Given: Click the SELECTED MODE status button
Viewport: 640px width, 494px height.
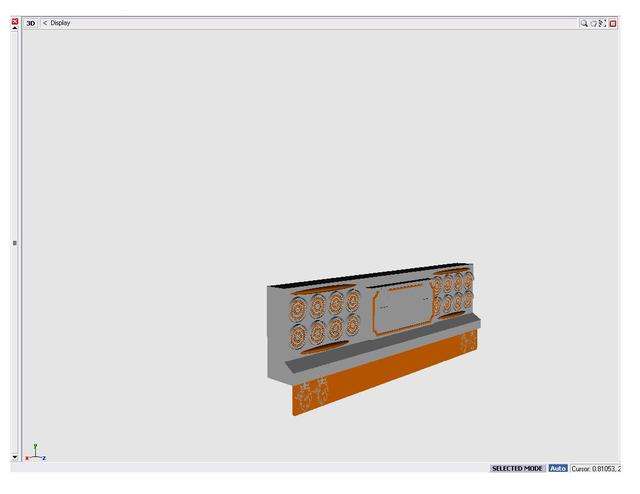Looking at the screenshot, I should click(517, 468).
